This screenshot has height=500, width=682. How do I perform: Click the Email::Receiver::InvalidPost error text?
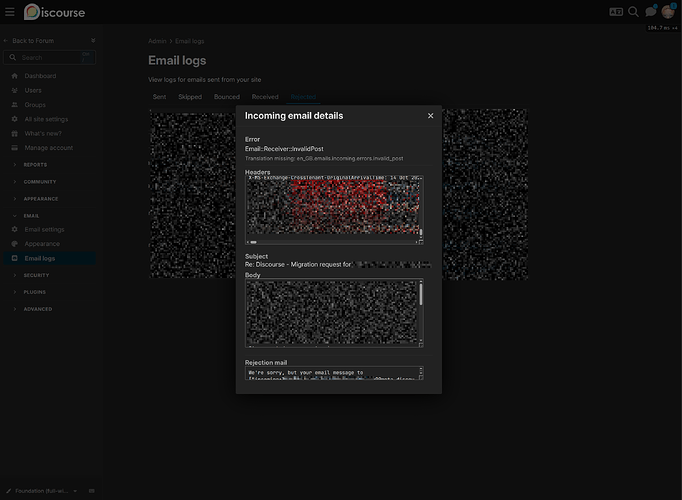click(x=284, y=149)
